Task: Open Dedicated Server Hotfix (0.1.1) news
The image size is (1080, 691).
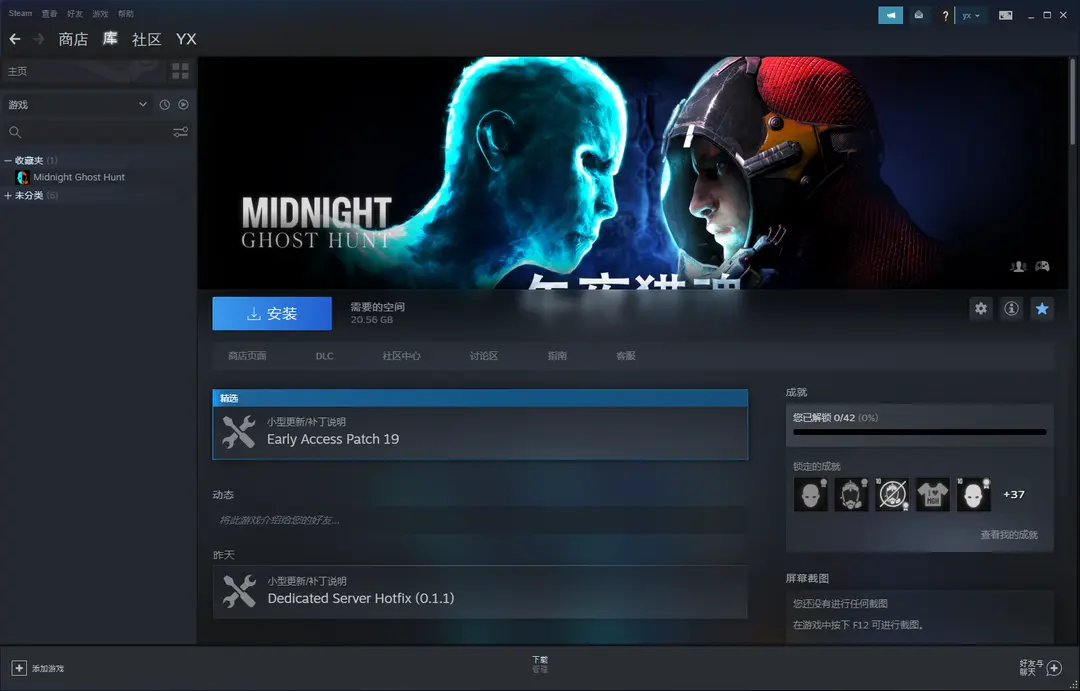Action: pos(480,592)
